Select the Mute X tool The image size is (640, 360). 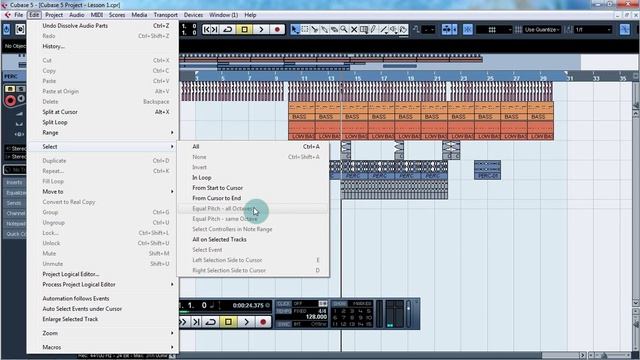click(354, 29)
